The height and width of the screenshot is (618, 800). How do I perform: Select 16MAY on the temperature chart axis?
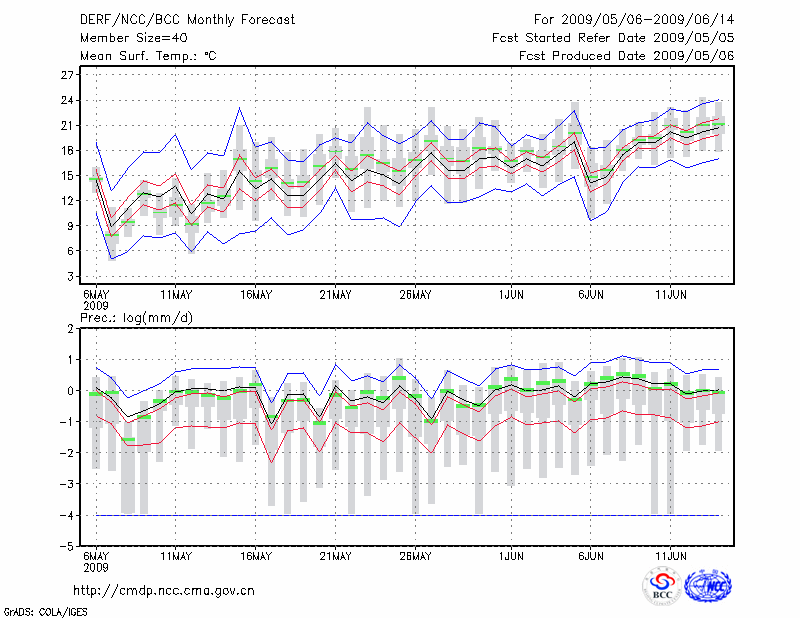click(x=255, y=295)
